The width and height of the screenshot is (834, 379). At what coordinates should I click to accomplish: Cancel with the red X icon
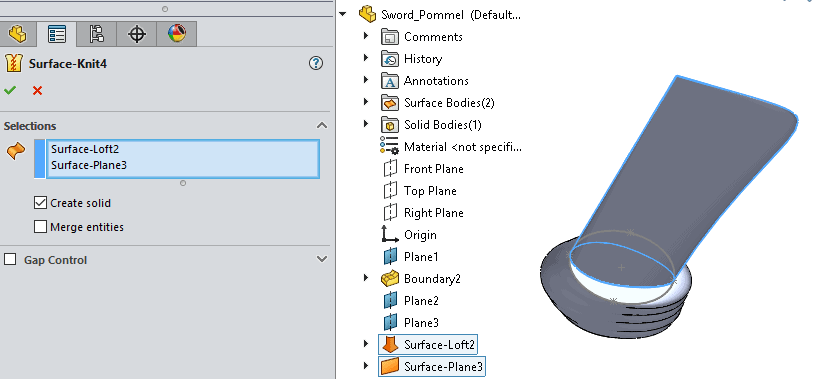pos(37,90)
